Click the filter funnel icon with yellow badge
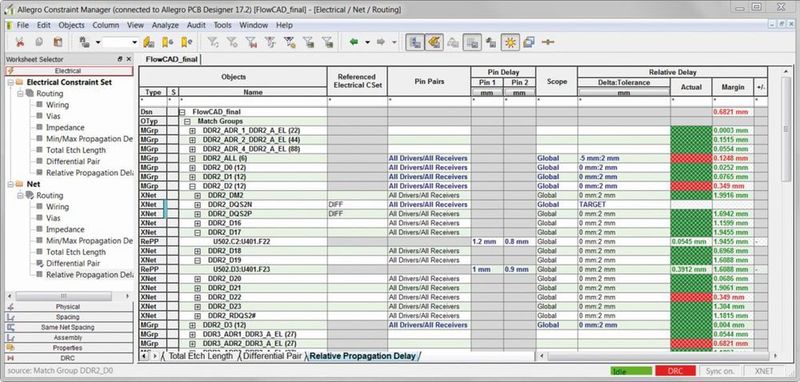This screenshot has height=382, width=800. click(x=289, y=42)
